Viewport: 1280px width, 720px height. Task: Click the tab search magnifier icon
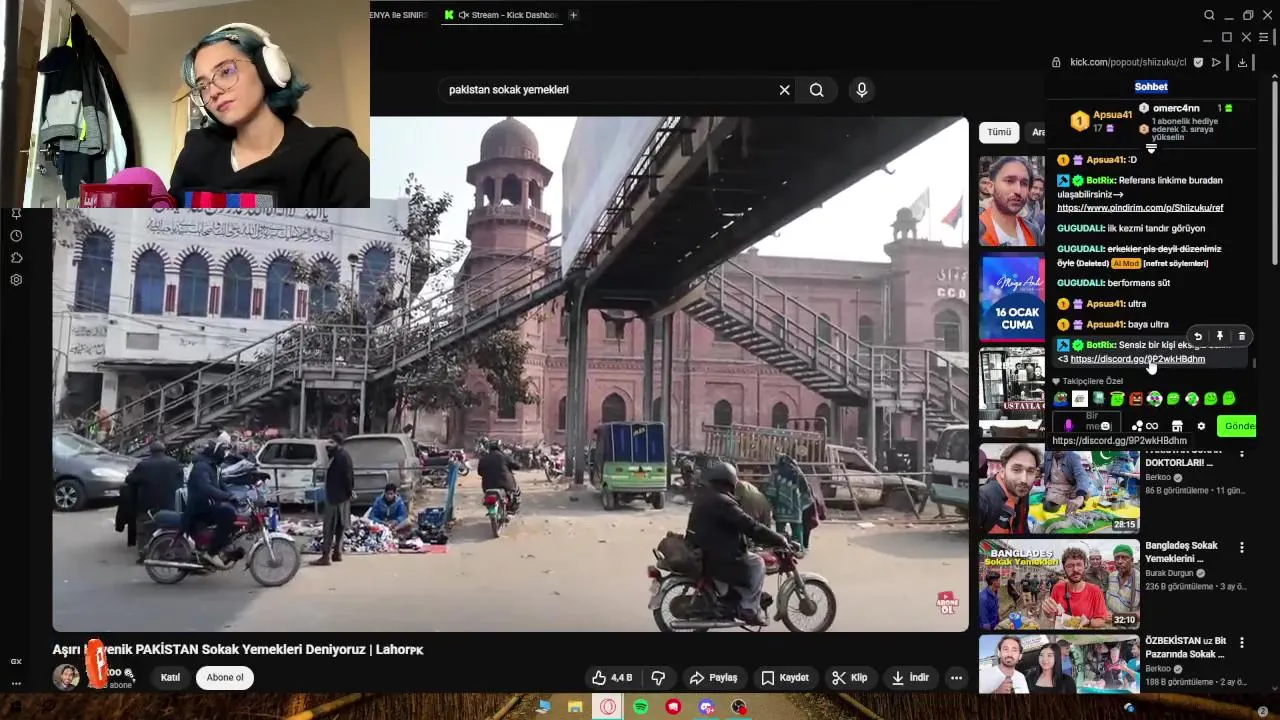[1209, 15]
